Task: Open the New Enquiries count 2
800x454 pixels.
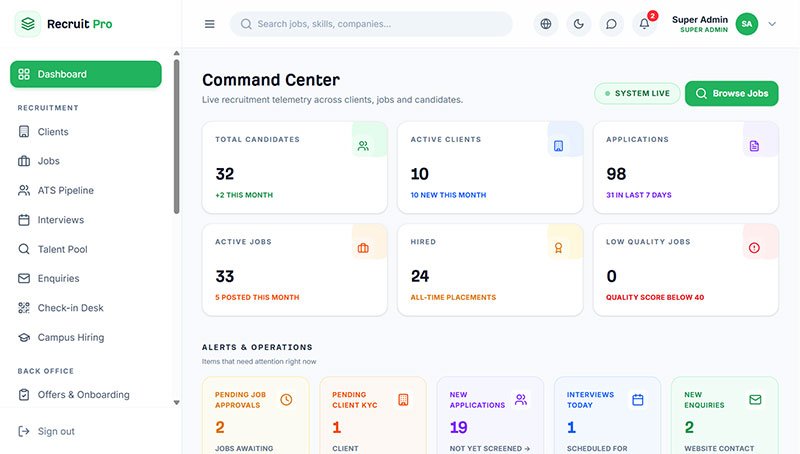Action: [689, 427]
